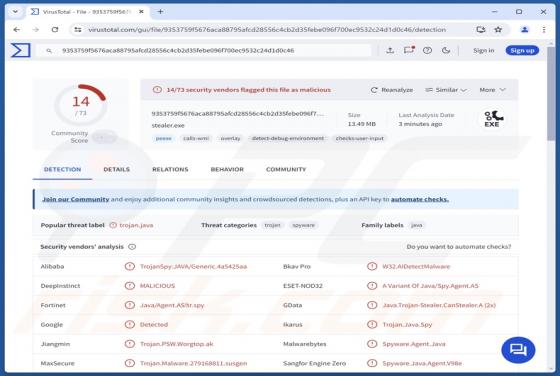Click the ESET-NOD32 detection warning icon

coord(372,286)
